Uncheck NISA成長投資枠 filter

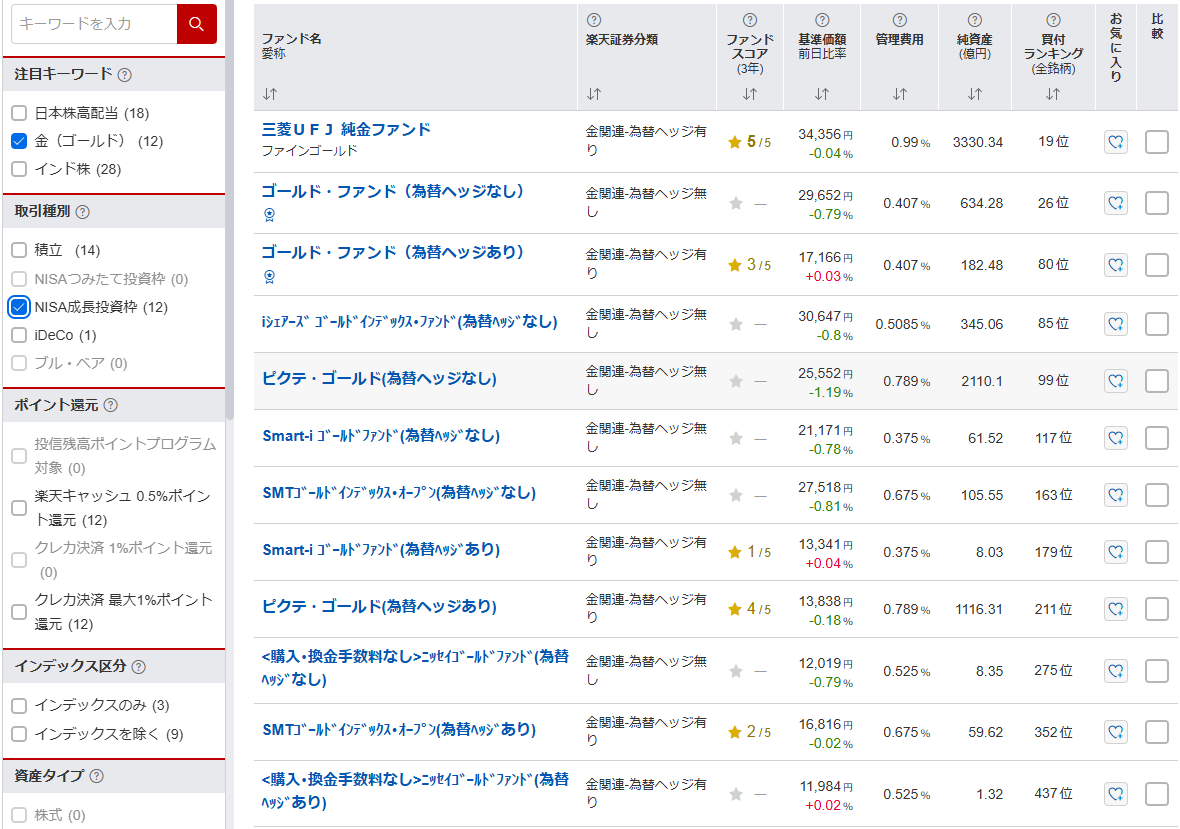[x=20, y=307]
